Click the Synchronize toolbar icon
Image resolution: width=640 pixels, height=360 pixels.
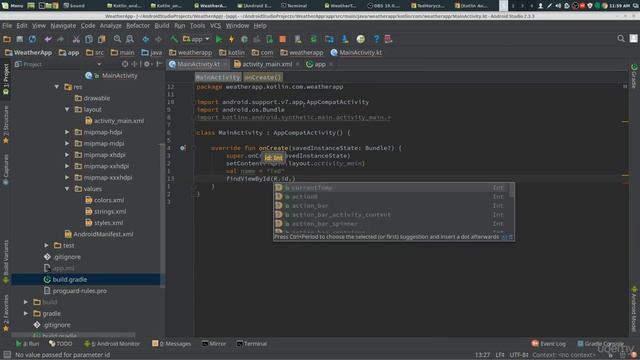coord(32,39)
